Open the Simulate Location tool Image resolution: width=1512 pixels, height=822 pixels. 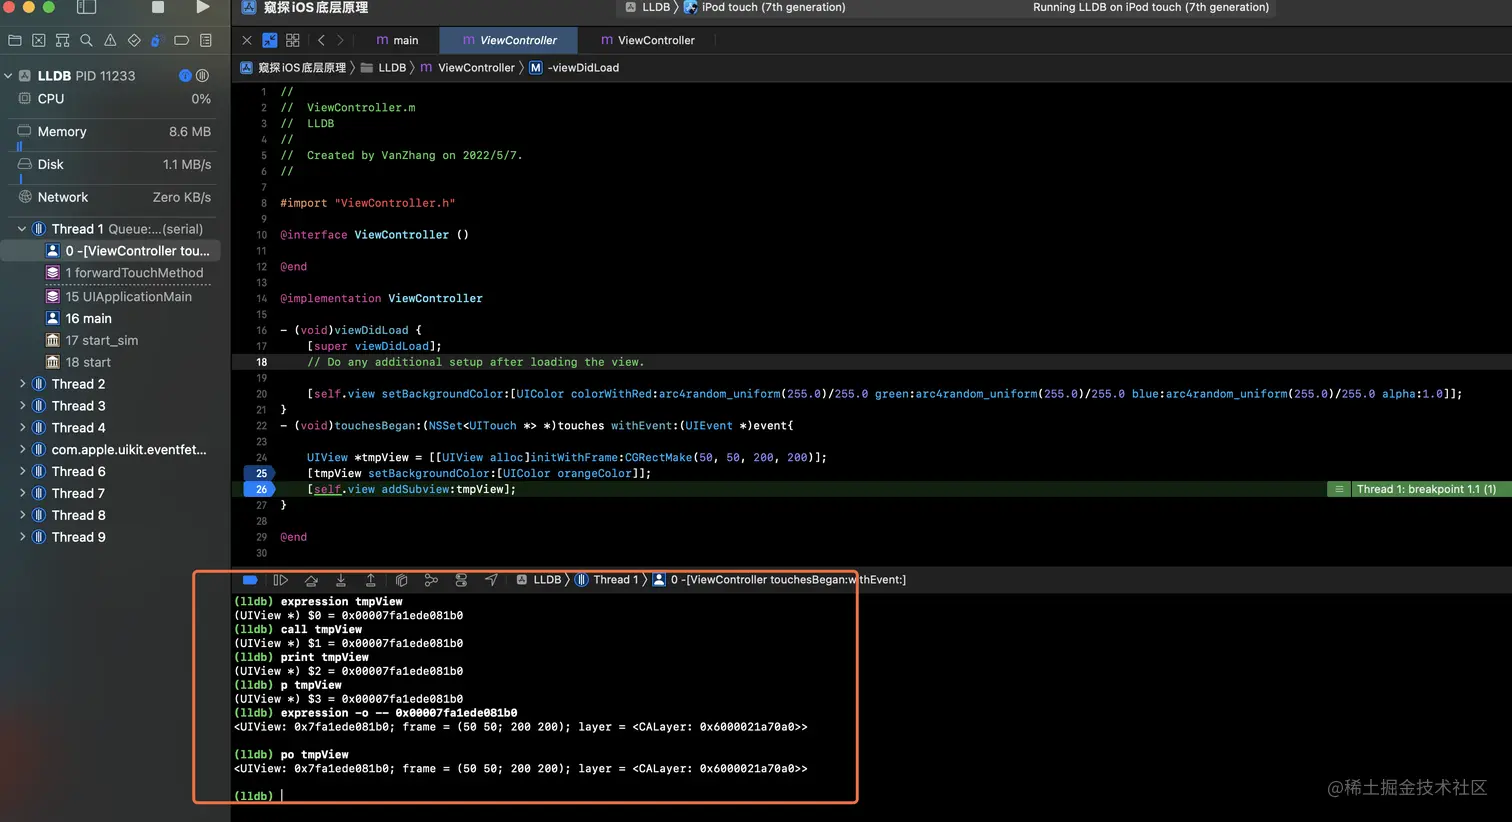coord(491,580)
